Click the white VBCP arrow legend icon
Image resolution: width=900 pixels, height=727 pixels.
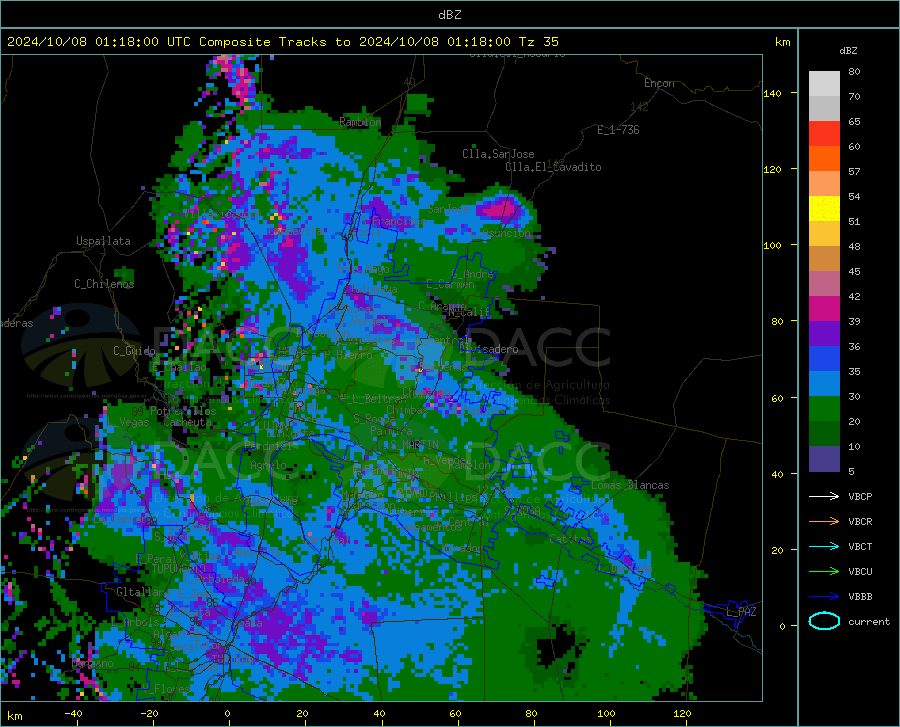[x=824, y=496]
